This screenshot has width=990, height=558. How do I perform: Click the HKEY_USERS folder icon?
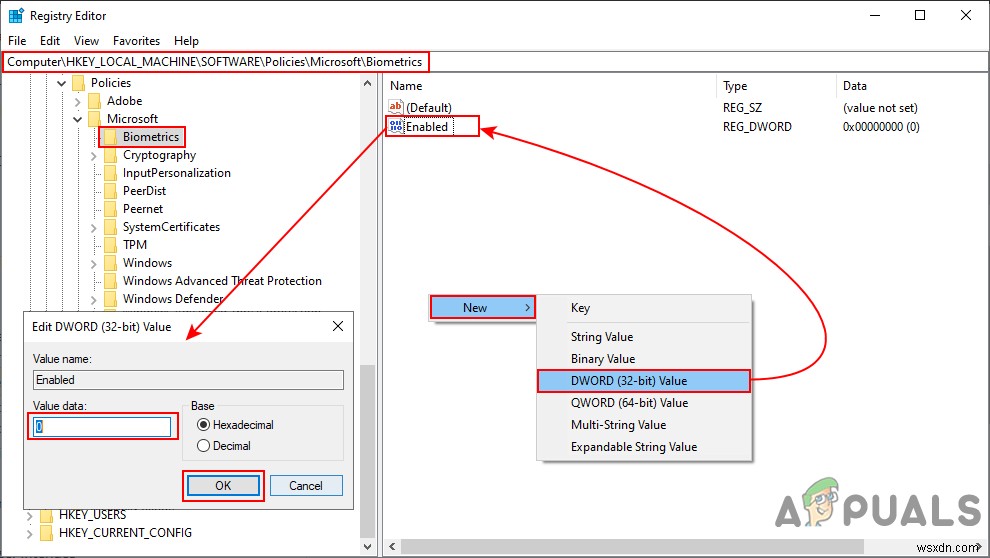[47, 515]
